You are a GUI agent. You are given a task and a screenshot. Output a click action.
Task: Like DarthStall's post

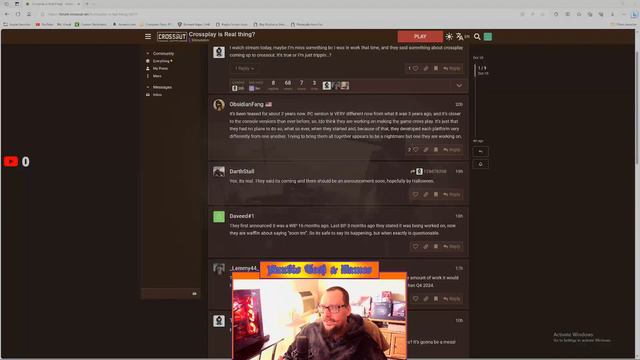click(415, 195)
